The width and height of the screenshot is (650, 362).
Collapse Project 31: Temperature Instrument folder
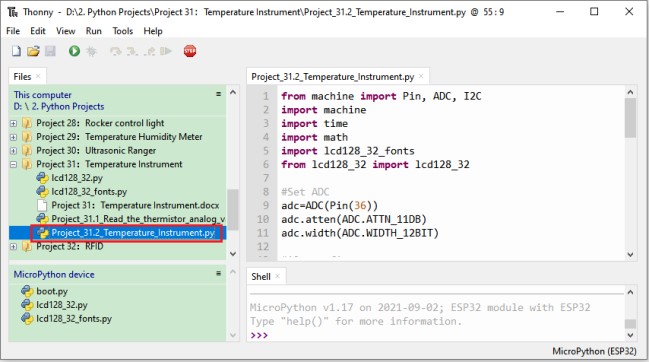[14, 165]
